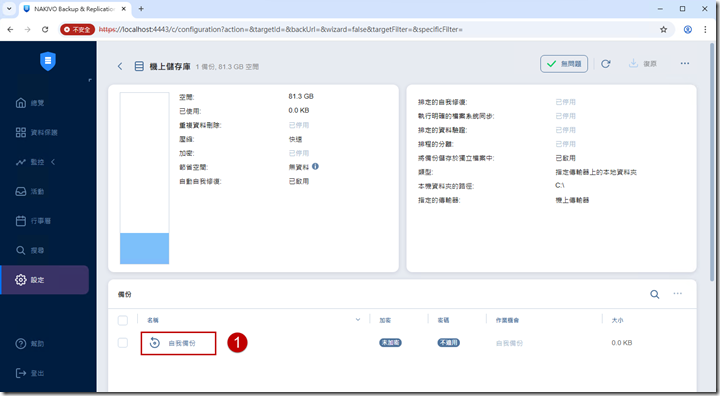
Task: Click the 81.3 GB free space value
Action: pos(301,96)
